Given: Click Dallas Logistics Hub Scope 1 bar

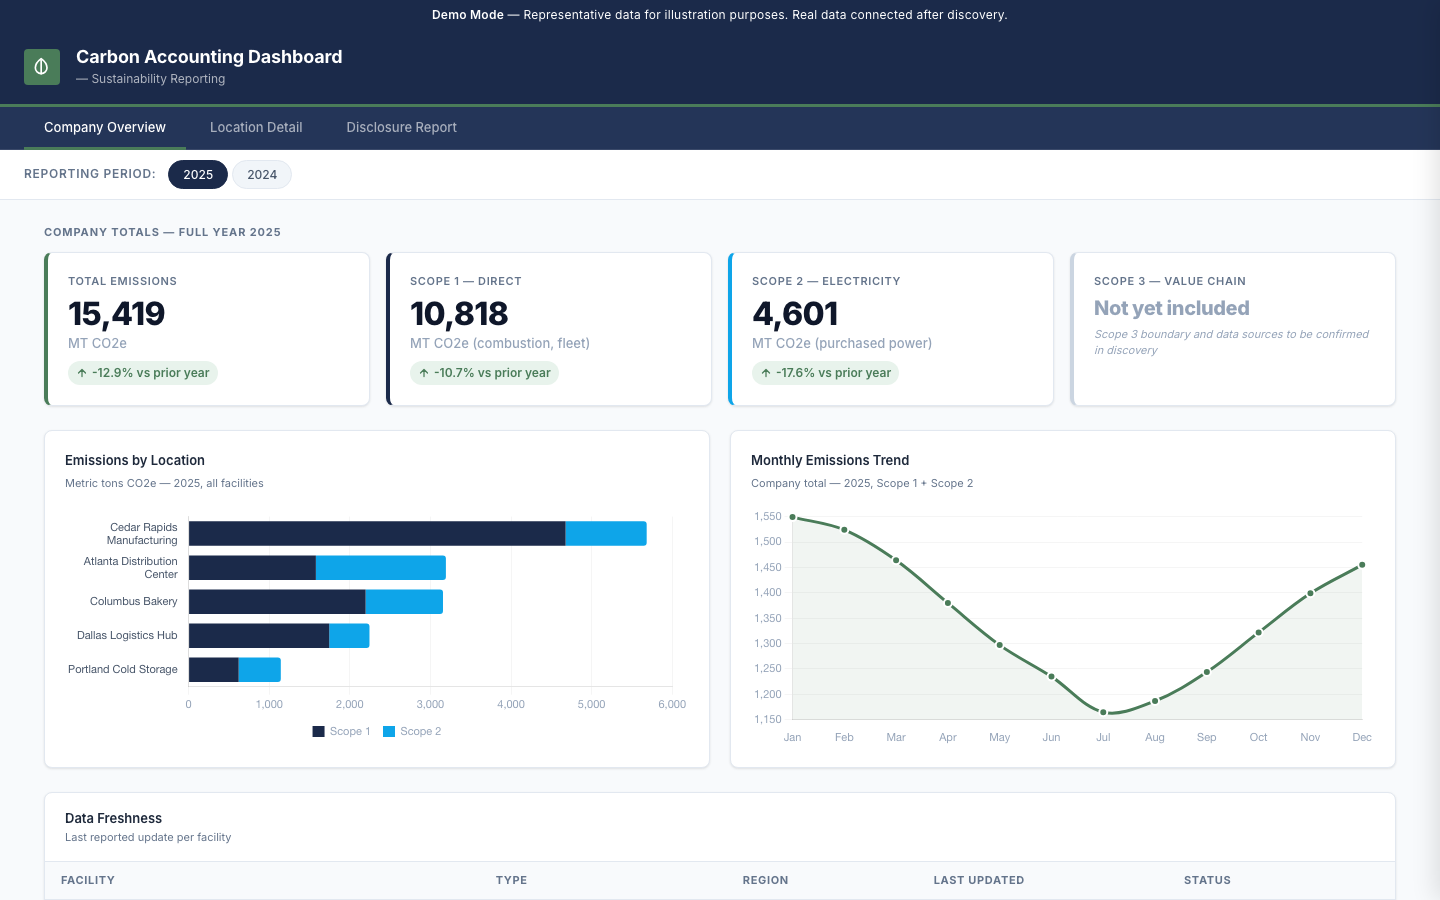Looking at the screenshot, I should pyautogui.click(x=259, y=636).
